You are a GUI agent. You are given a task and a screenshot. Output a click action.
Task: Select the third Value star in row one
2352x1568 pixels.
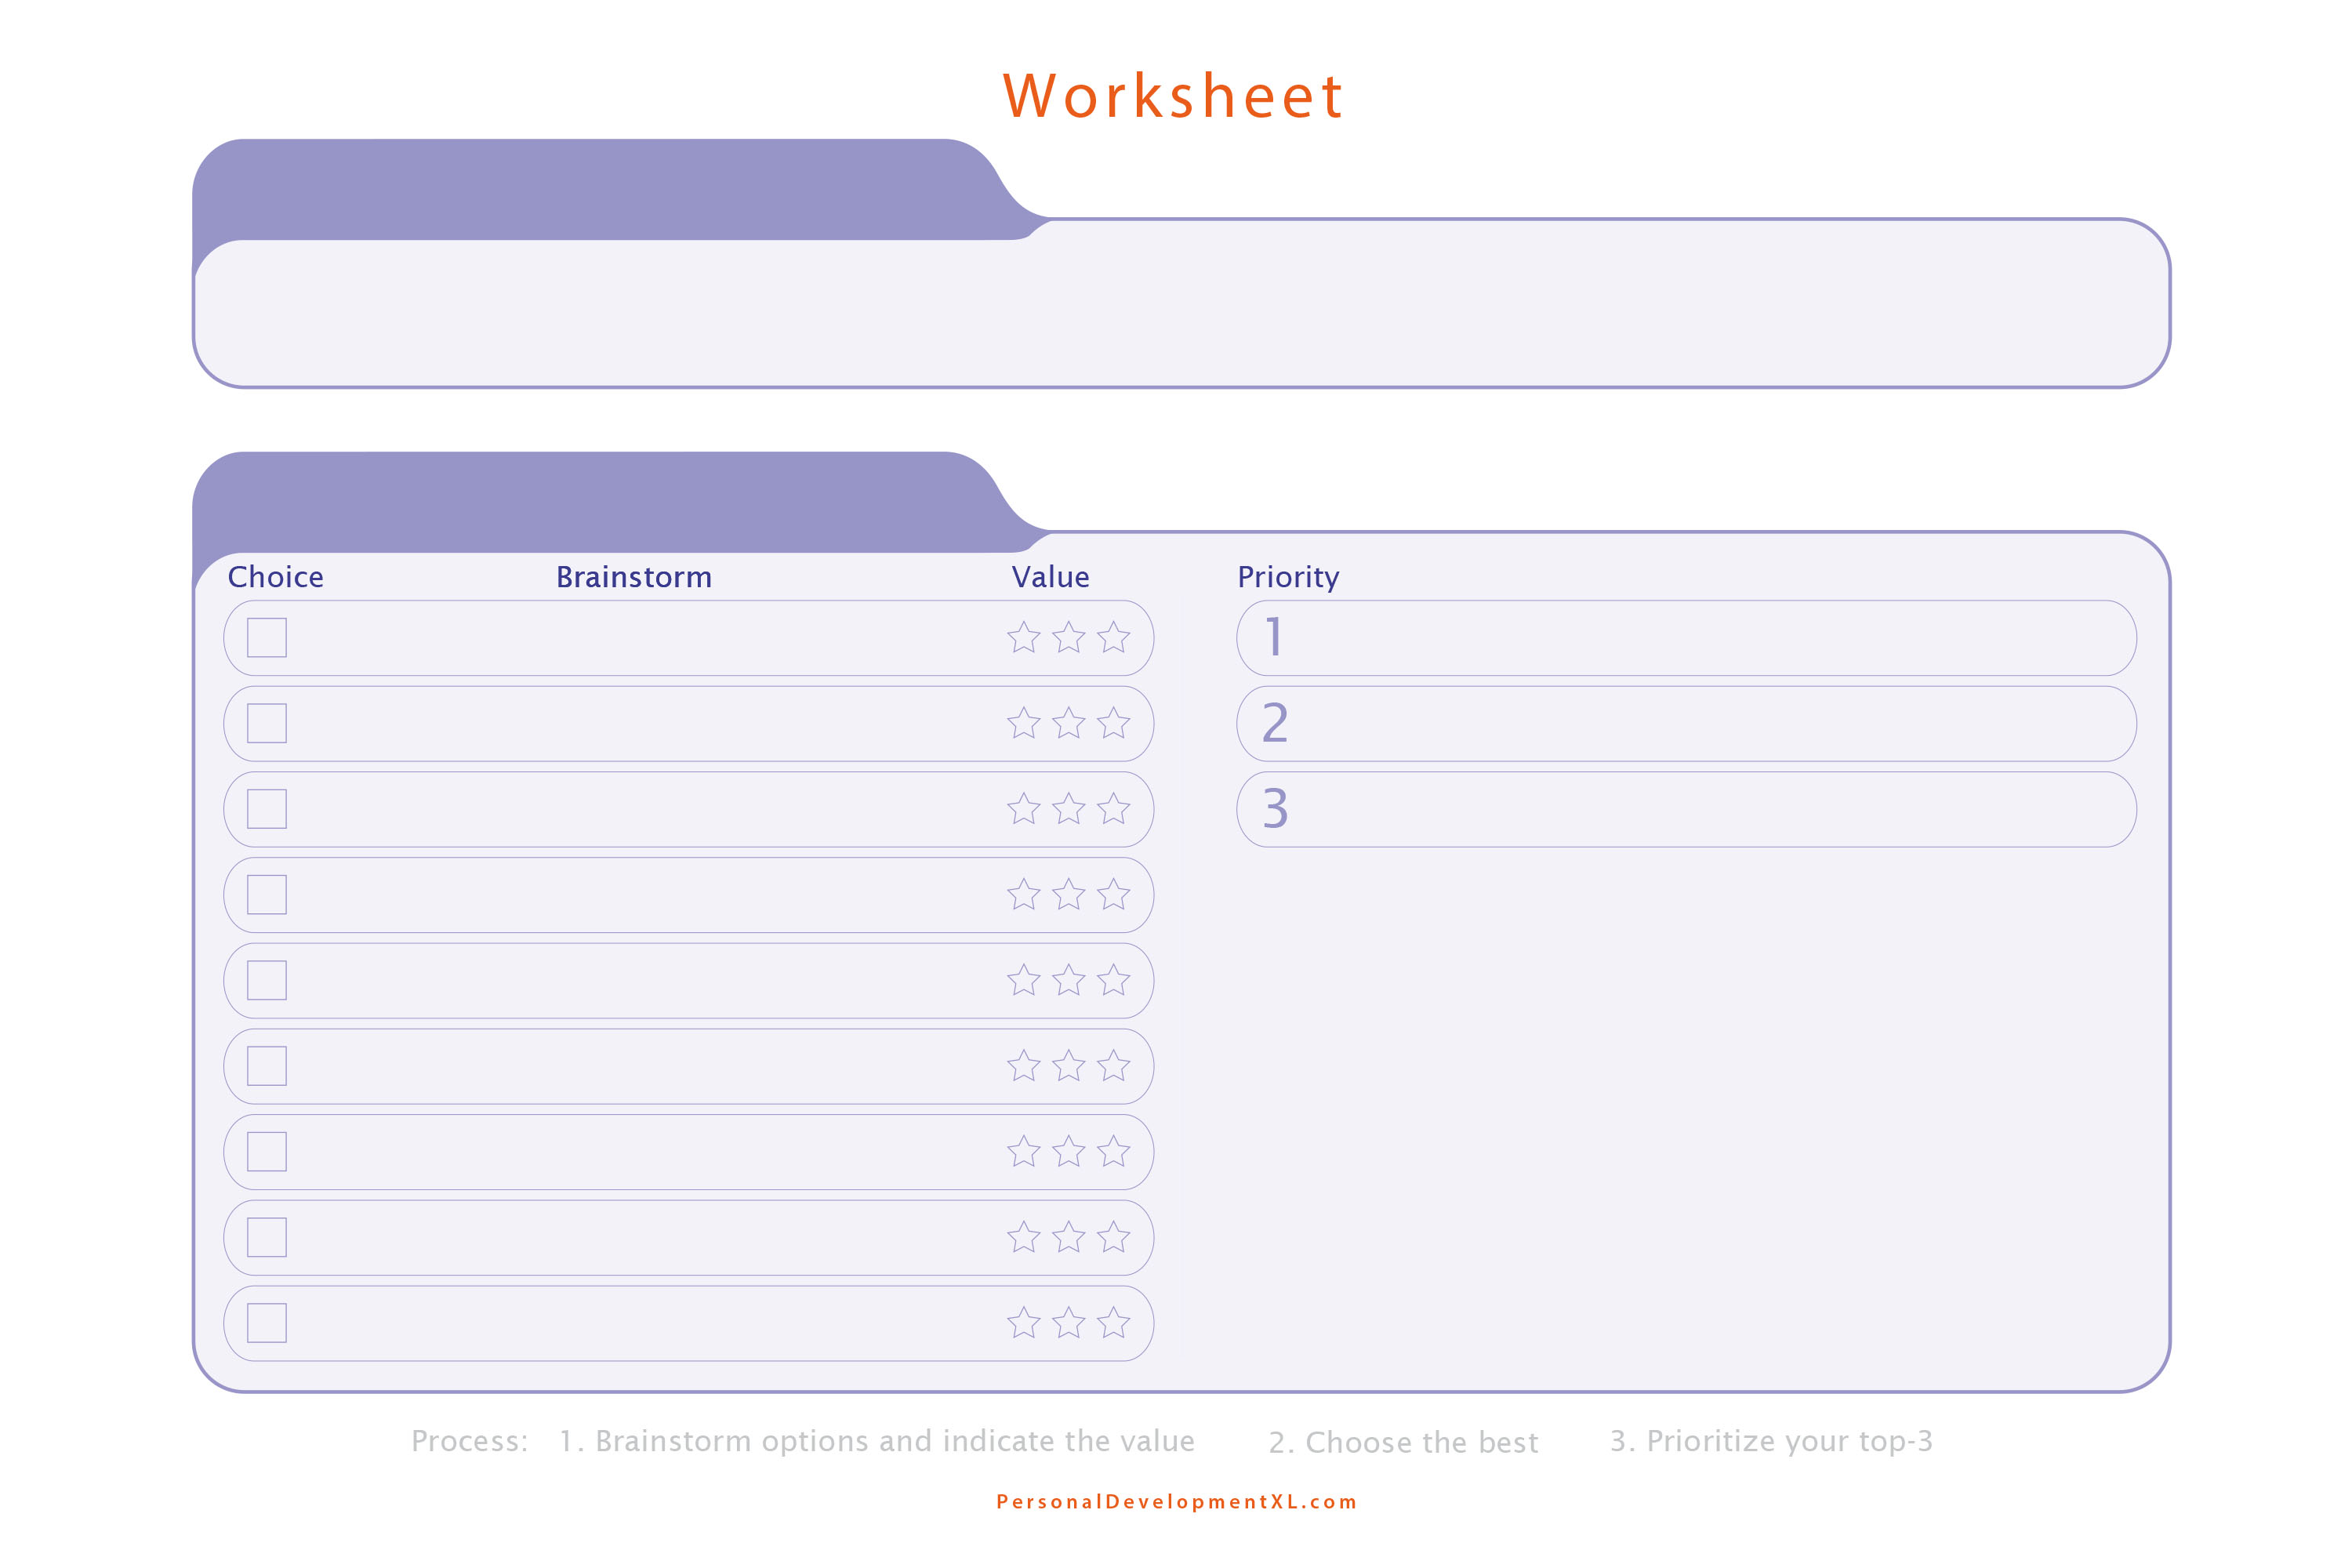pos(1113,638)
